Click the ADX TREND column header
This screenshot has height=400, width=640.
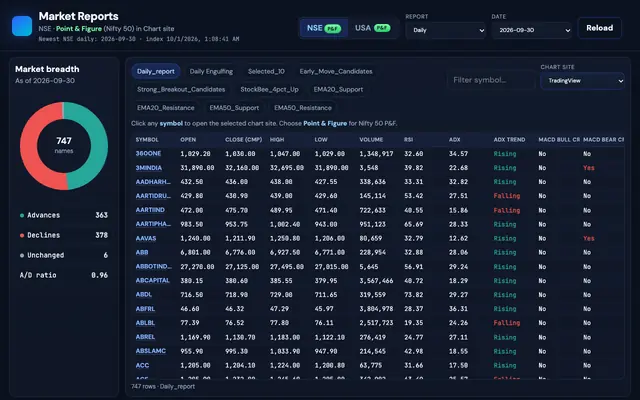(509, 140)
